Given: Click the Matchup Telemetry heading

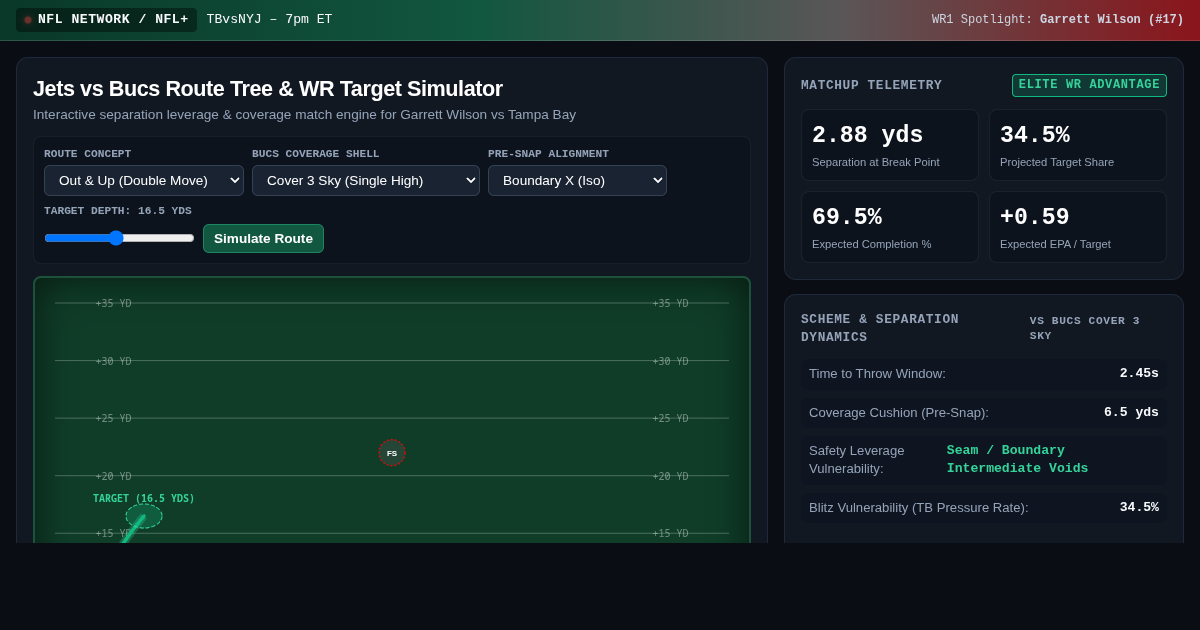Looking at the screenshot, I should [871, 85].
